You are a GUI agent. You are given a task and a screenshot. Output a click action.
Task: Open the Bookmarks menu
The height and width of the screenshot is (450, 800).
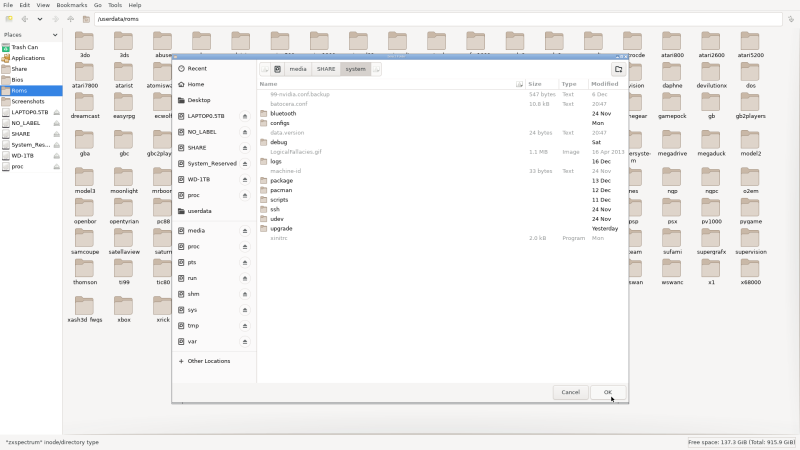[71, 5]
